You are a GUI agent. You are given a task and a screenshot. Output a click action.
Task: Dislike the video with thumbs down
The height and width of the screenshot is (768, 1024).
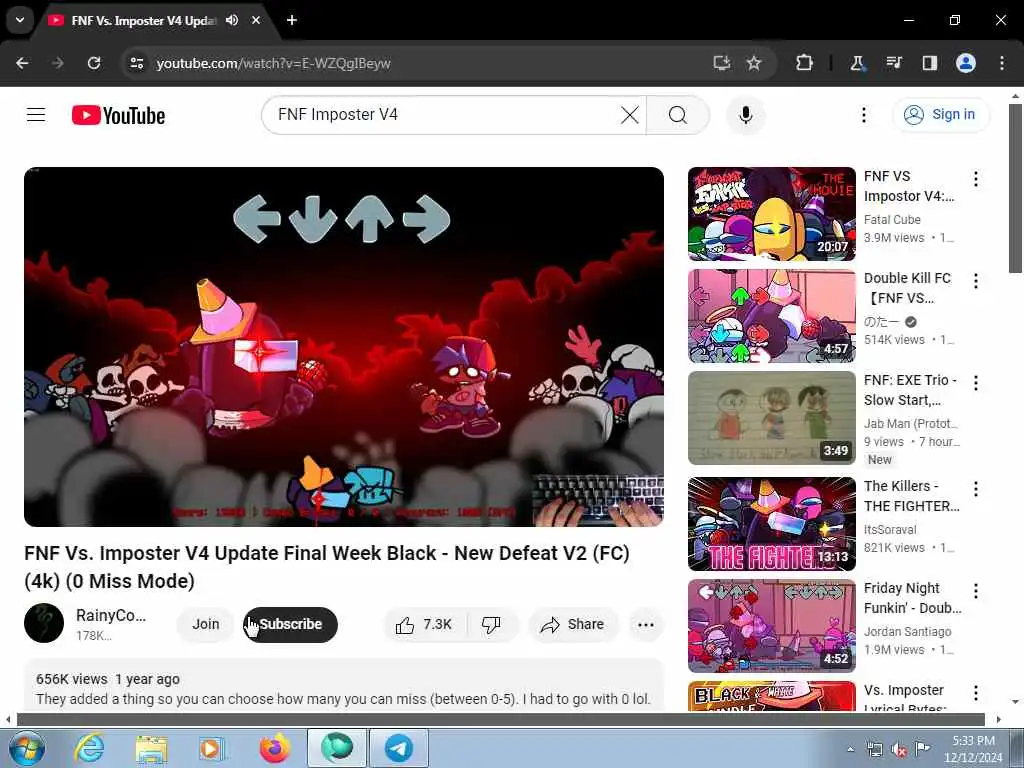click(491, 624)
